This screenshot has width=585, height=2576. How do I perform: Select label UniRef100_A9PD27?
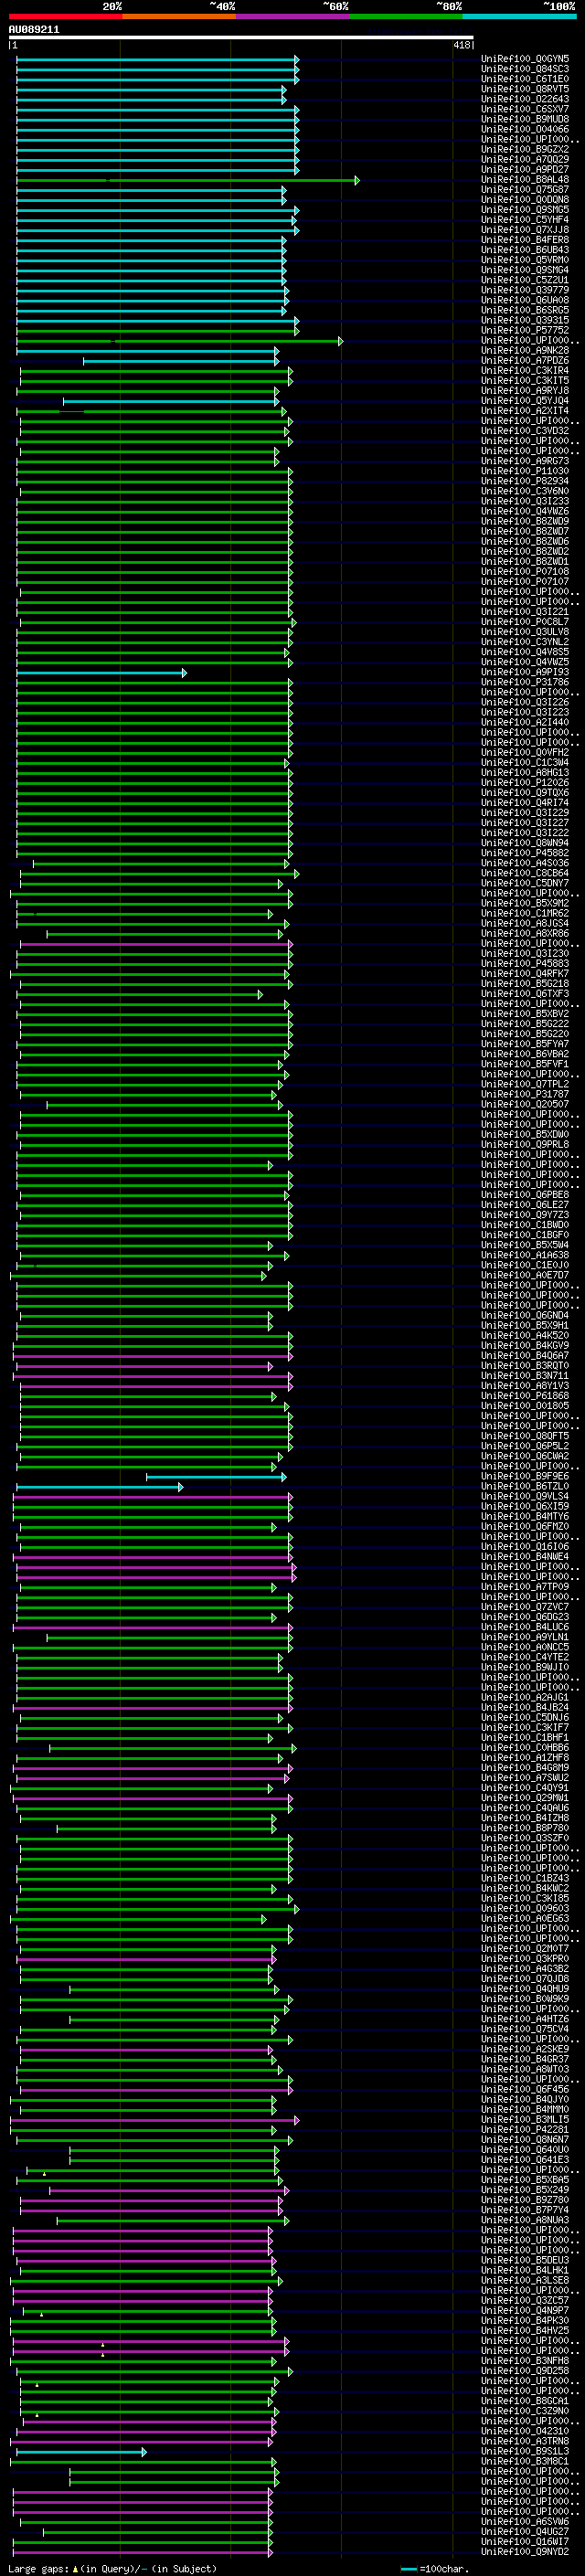(525, 169)
